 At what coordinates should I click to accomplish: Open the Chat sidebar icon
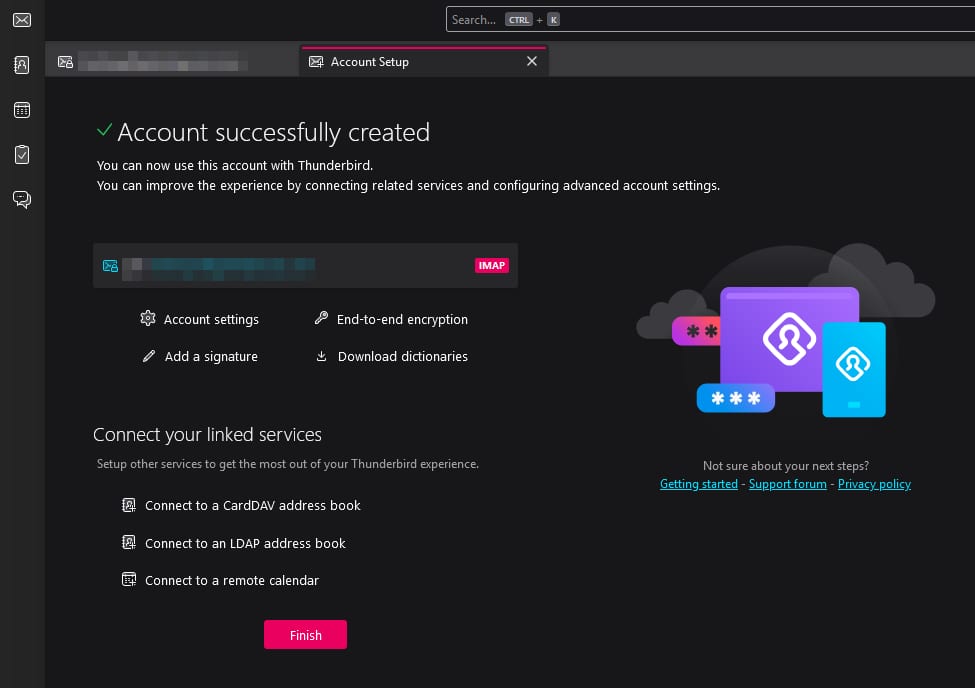click(x=21, y=200)
